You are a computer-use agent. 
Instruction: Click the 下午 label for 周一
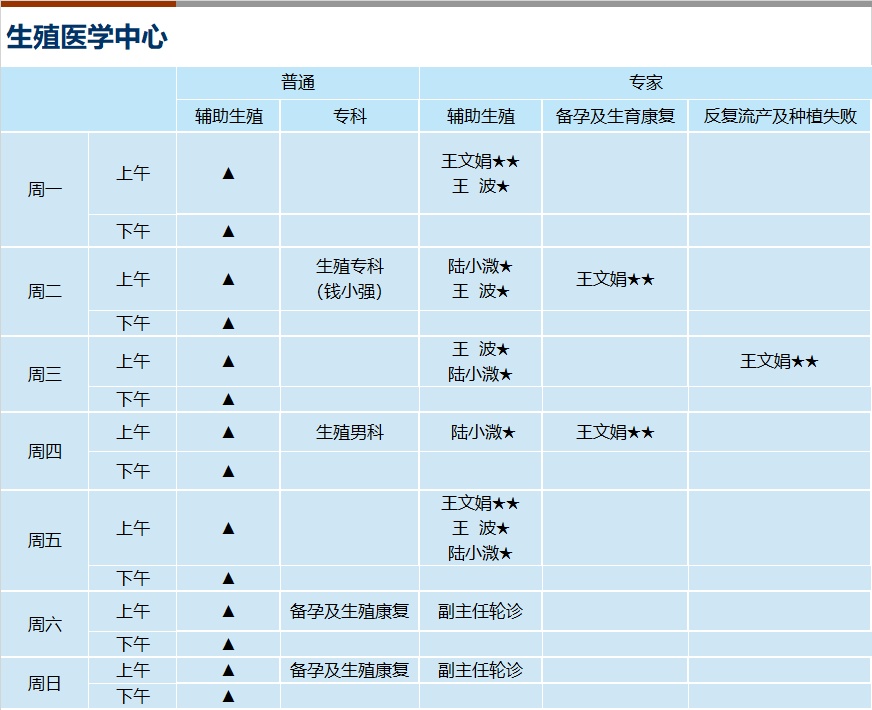point(133,231)
